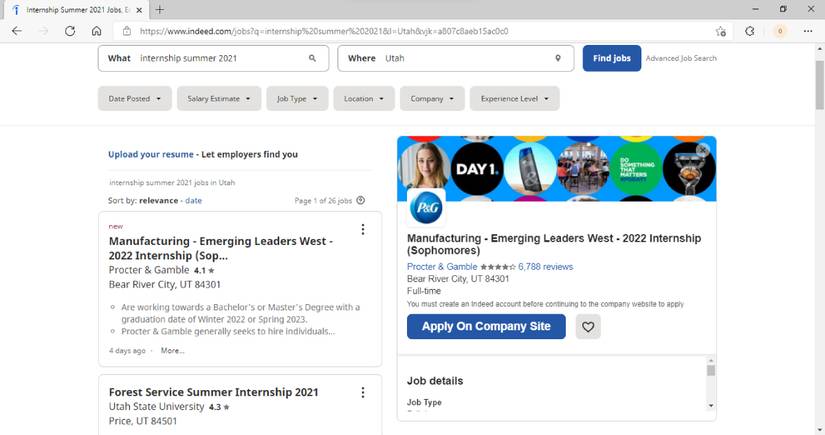Screen dimensions: 825x435
Task: Click the P&G company logo
Action: coord(426,207)
